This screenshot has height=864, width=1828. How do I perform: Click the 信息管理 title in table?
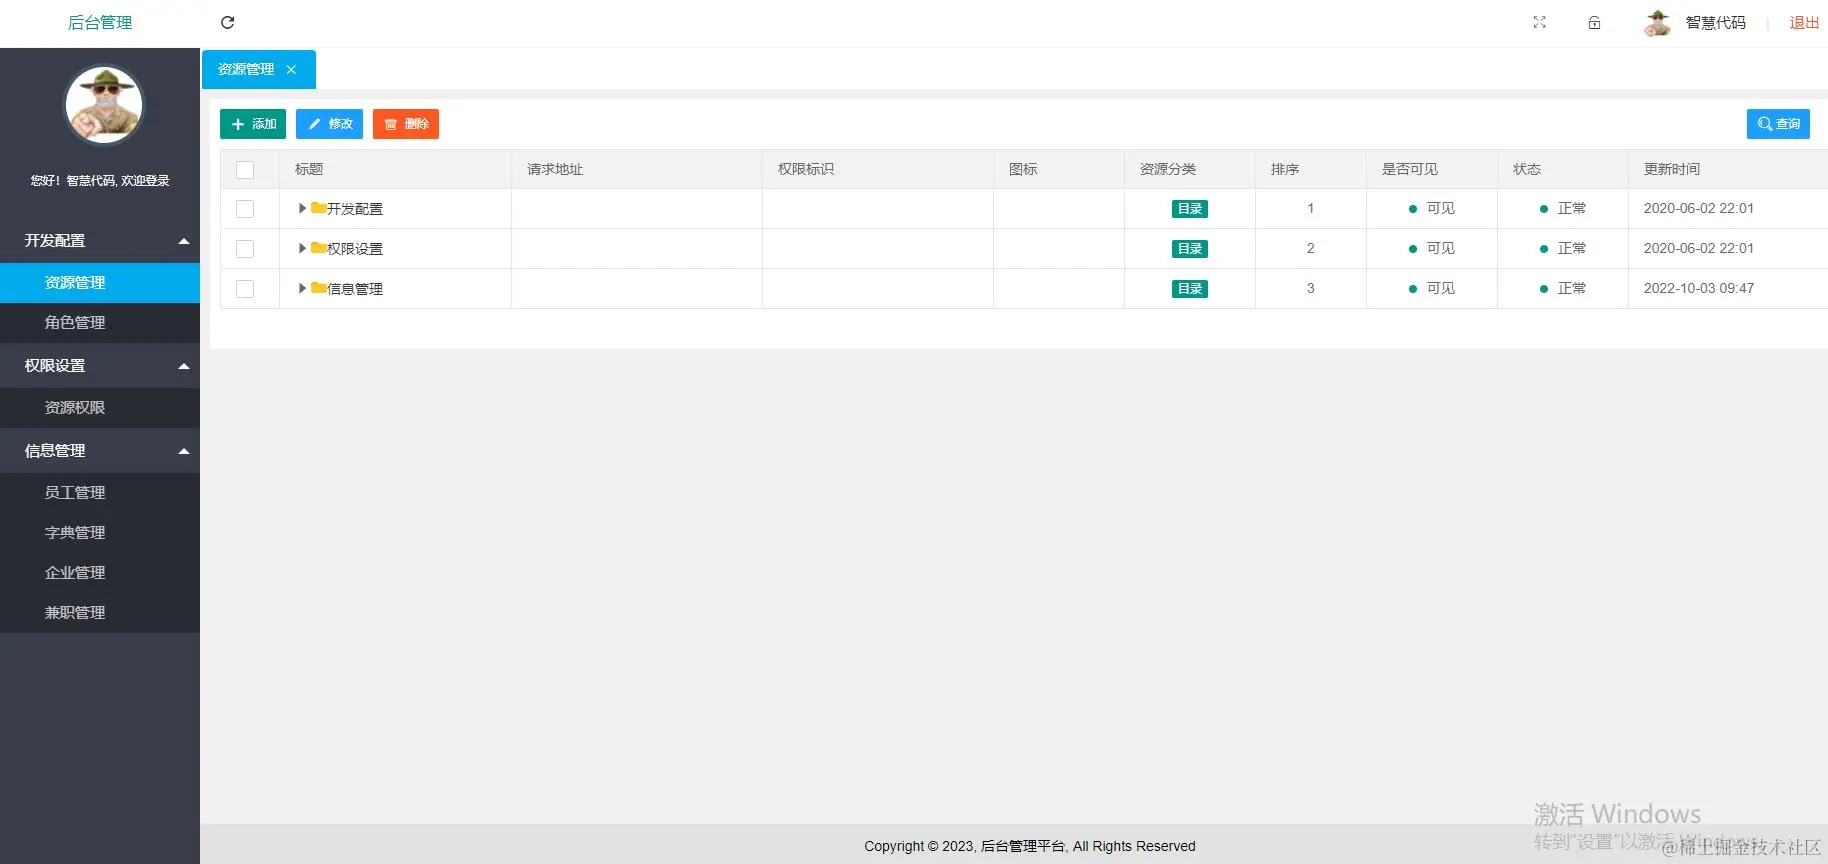tap(355, 289)
